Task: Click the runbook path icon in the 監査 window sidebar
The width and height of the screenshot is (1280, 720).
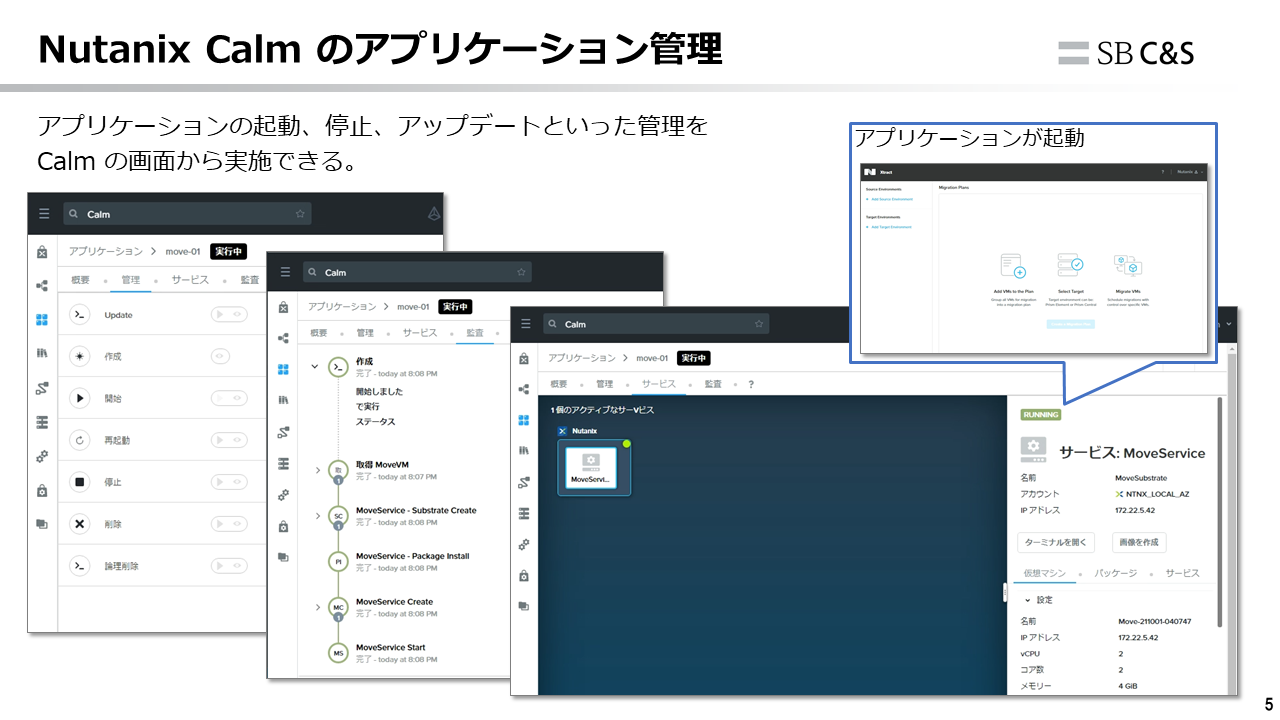Action: (x=284, y=432)
